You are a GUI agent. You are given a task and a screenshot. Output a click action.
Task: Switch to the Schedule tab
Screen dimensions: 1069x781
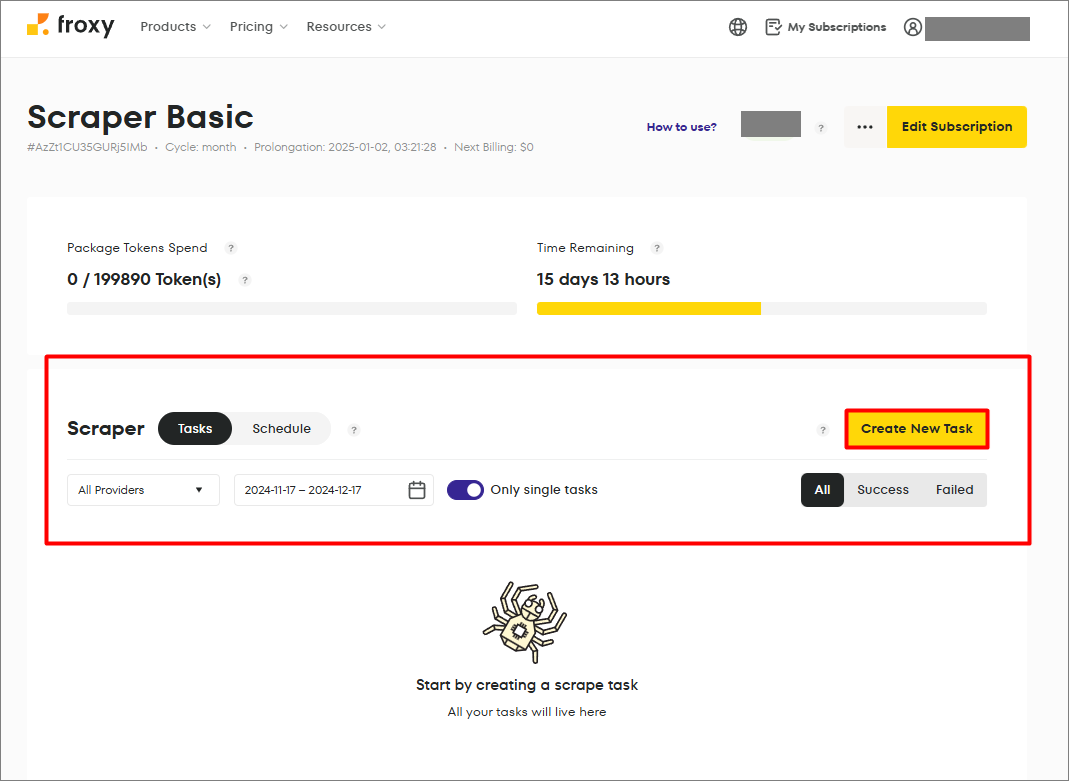(282, 429)
